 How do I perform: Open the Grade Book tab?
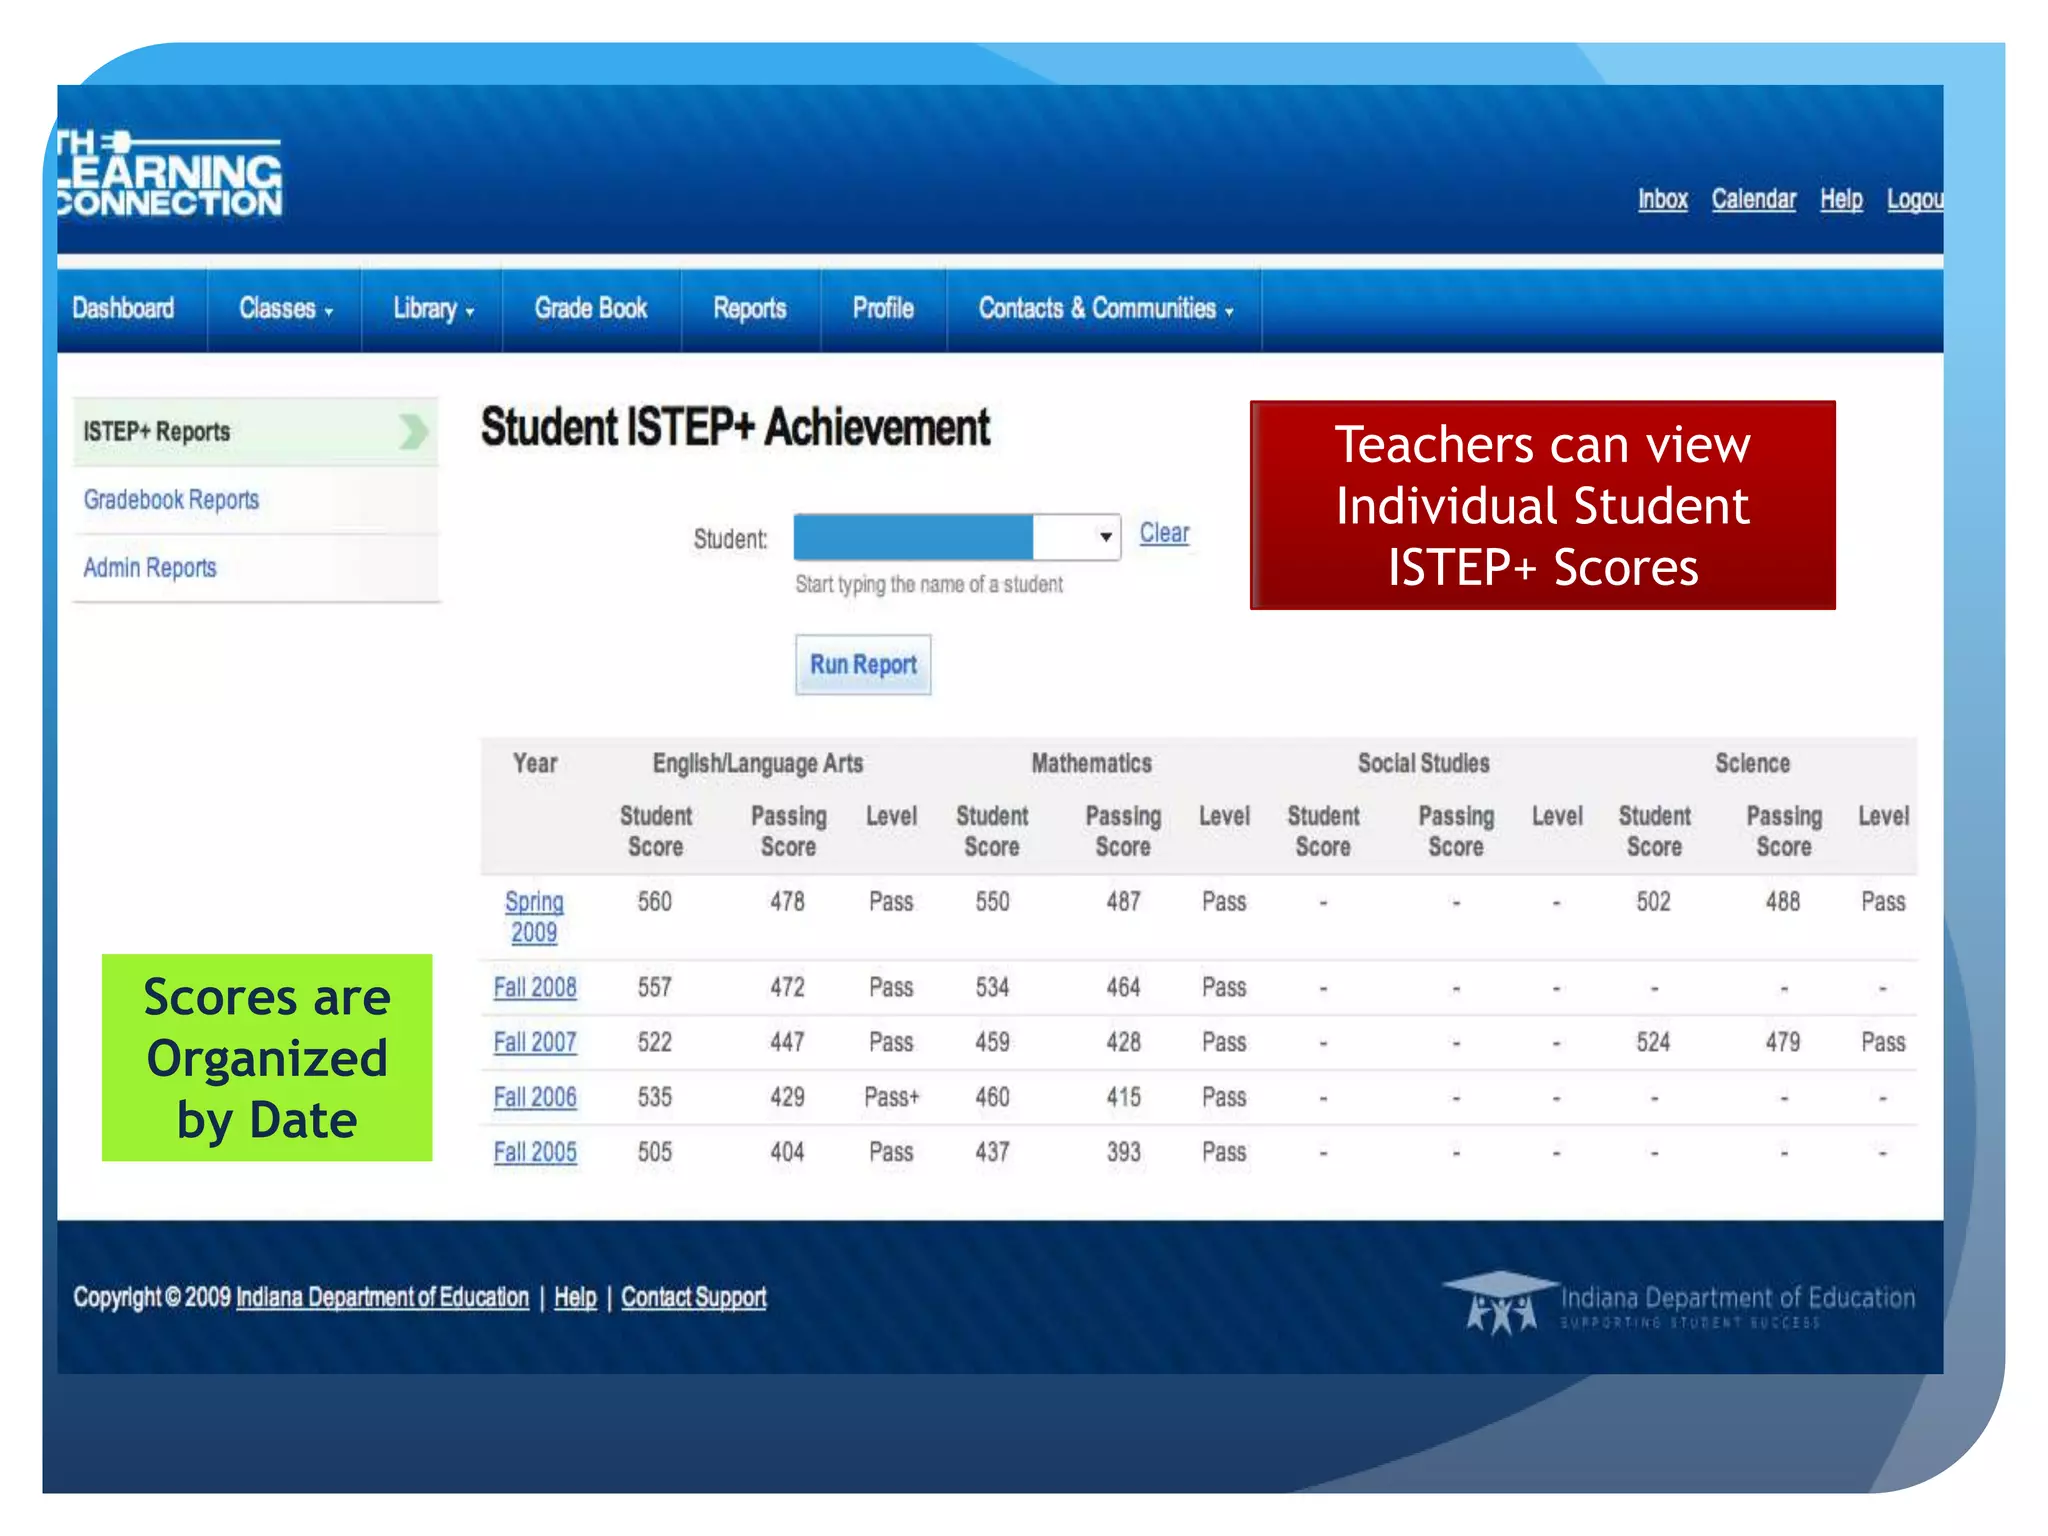tap(591, 309)
